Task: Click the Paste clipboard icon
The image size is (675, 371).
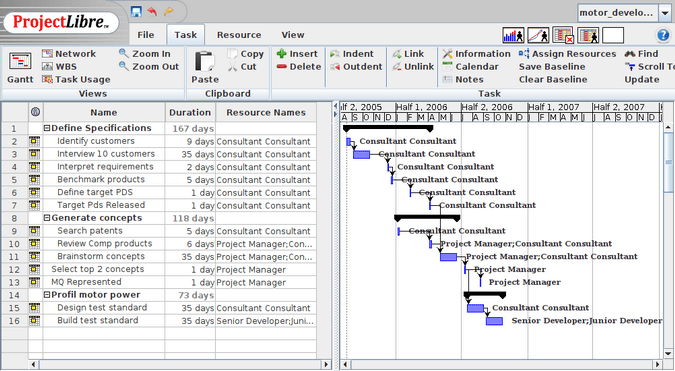Action: pyautogui.click(x=204, y=61)
